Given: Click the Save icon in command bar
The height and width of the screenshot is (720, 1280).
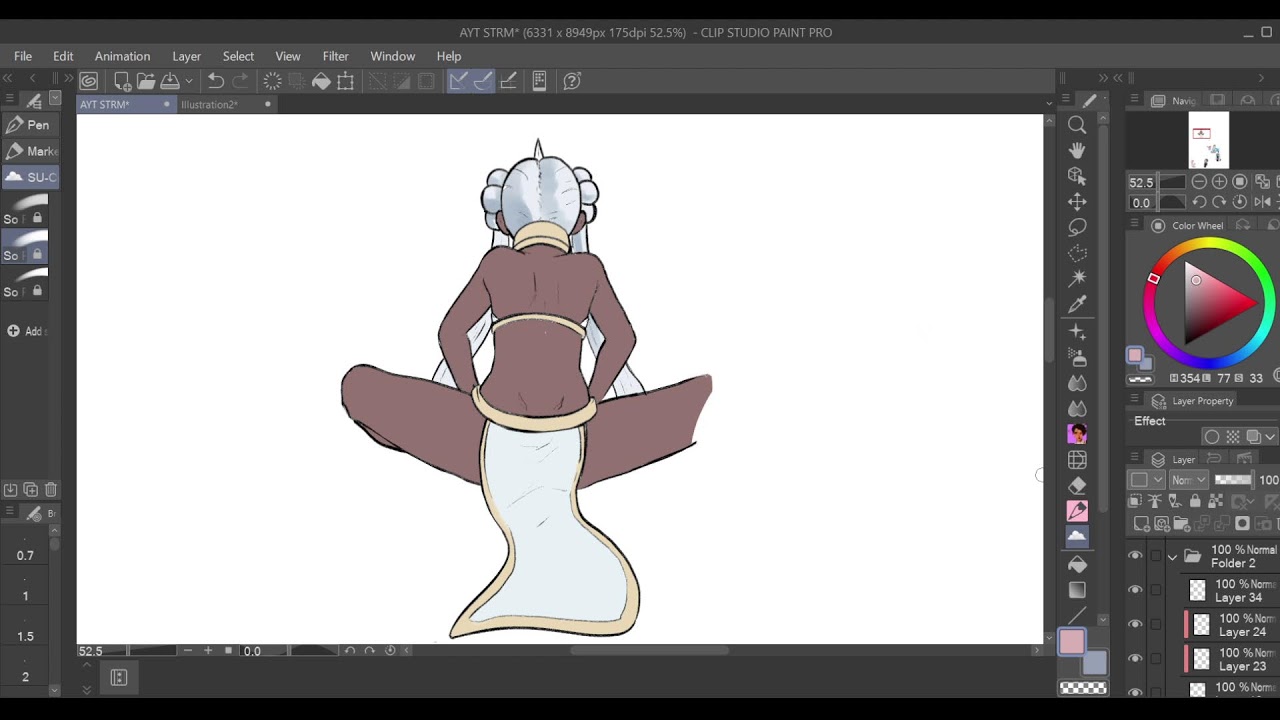Looking at the screenshot, I should tap(170, 81).
